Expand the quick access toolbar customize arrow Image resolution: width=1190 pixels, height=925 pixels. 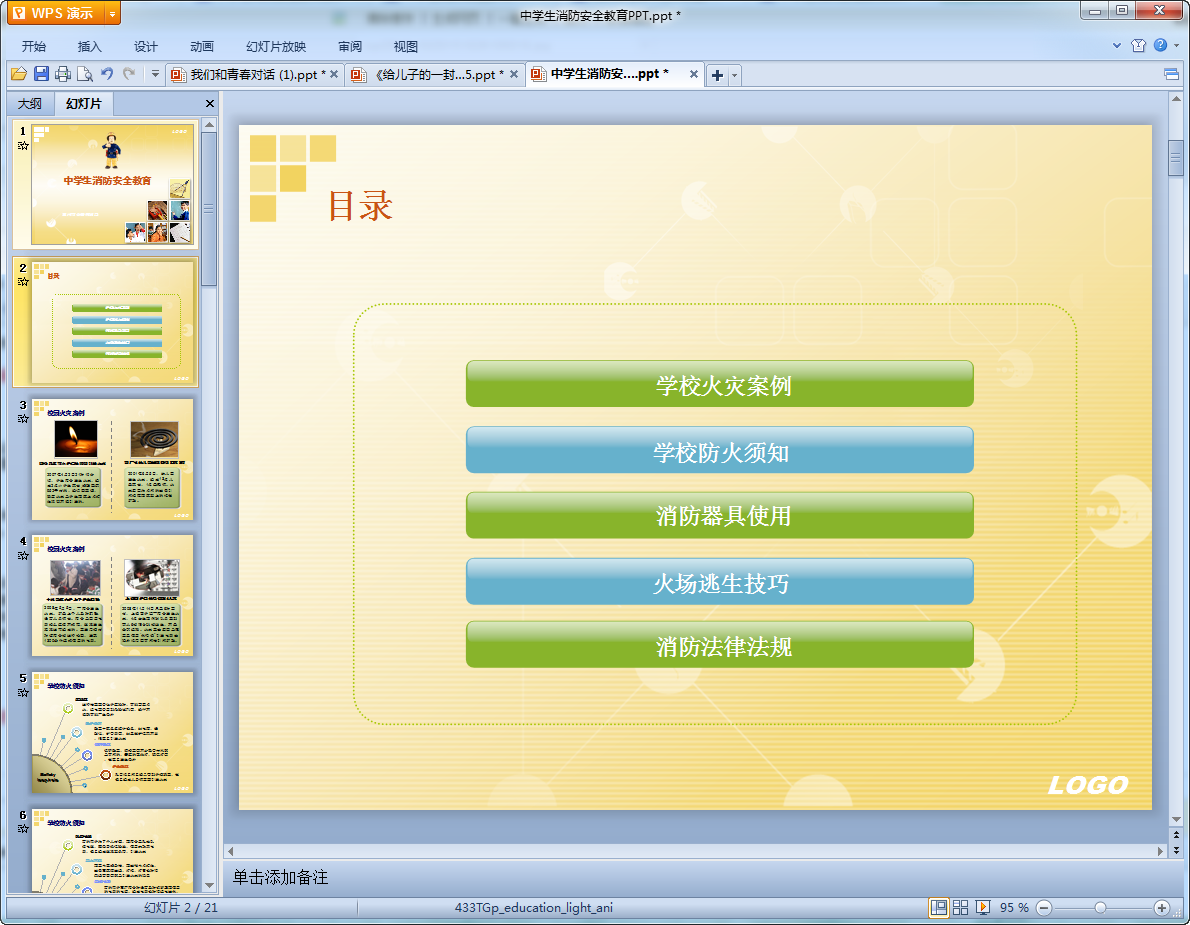pyautogui.click(x=155, y=74)
